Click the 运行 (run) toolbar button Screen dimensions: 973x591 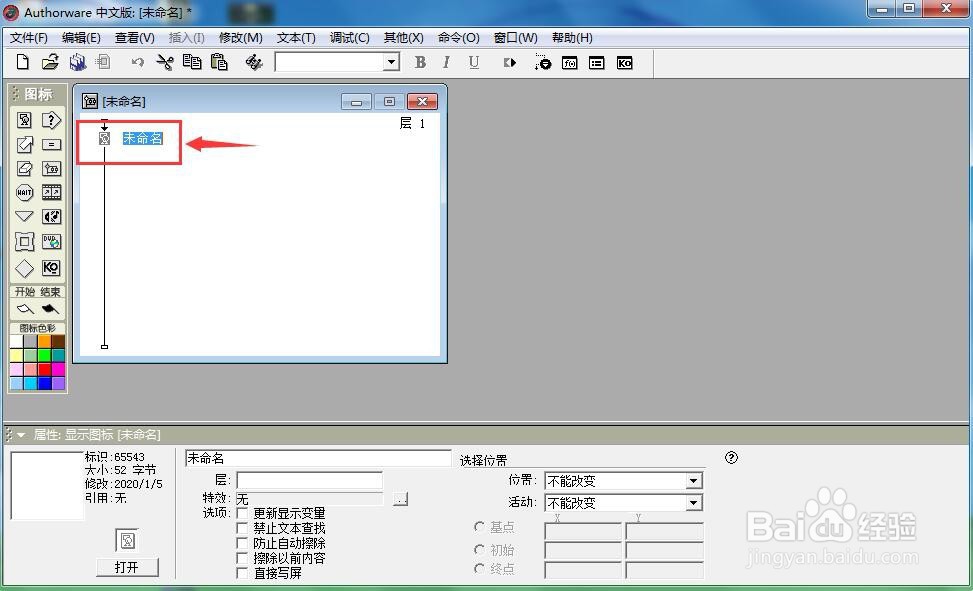(x=510, y=62)
